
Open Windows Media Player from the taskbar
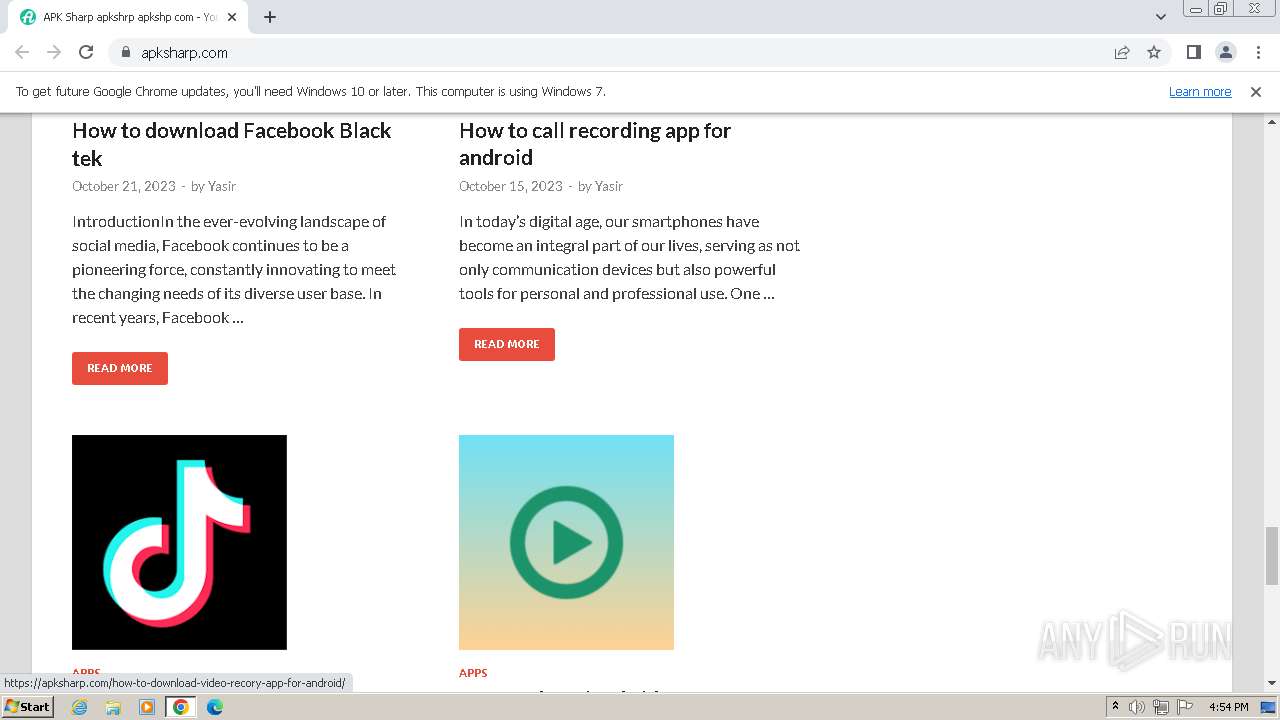tap(147, 707)
